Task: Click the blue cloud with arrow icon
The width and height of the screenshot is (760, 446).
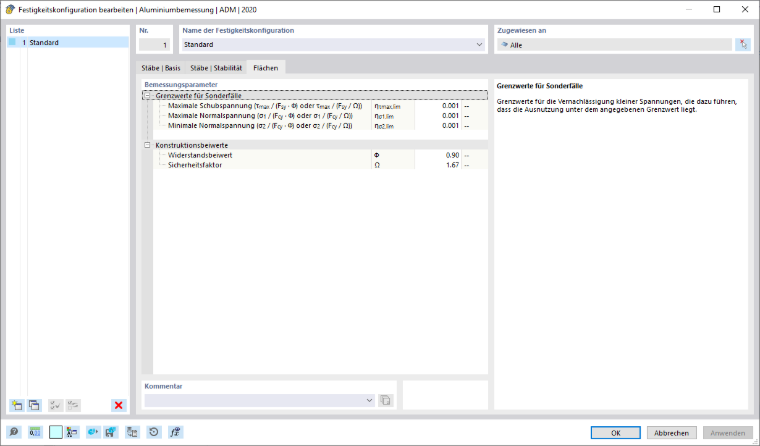Action: click(x=93, y=432)
